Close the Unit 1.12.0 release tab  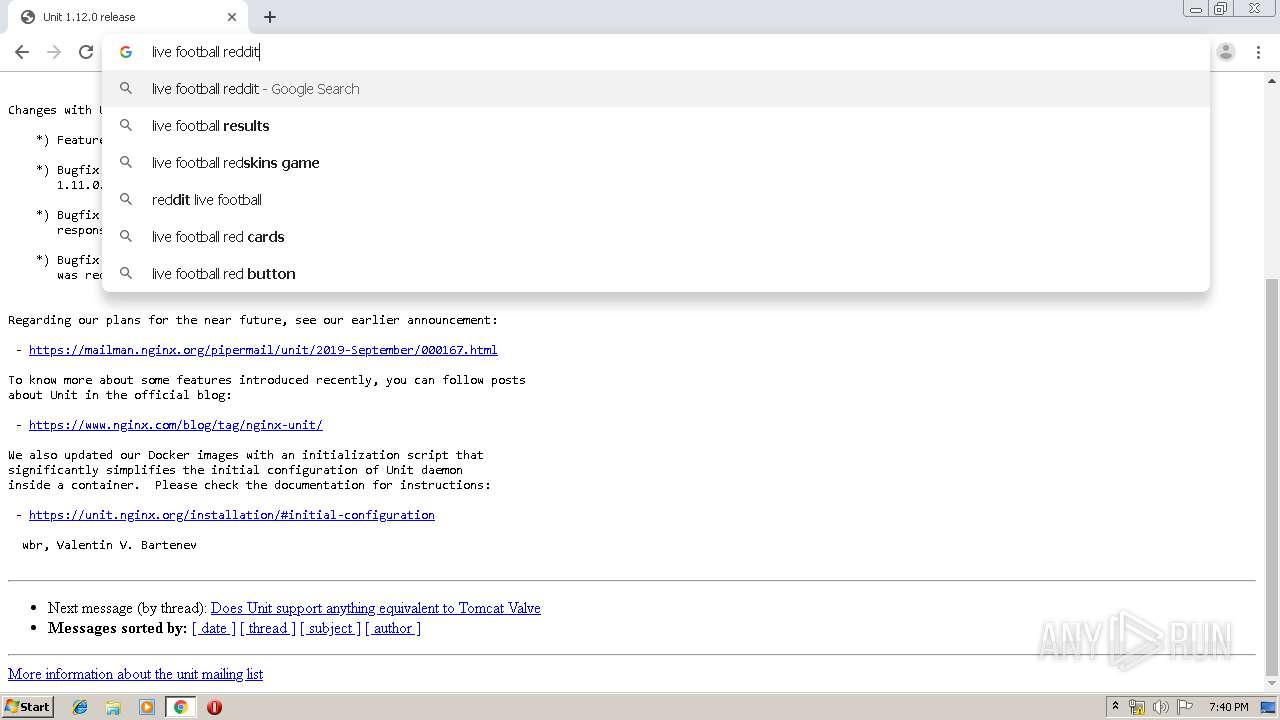pyautogui.click(x=232, y=17)
